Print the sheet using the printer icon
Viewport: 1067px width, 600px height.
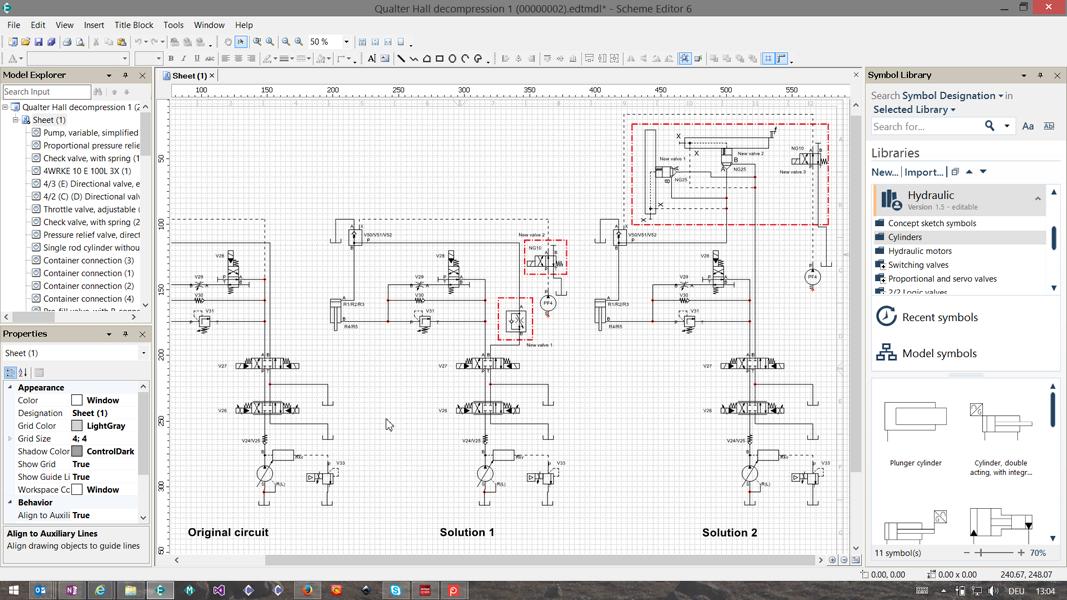[x=67, y=42]
